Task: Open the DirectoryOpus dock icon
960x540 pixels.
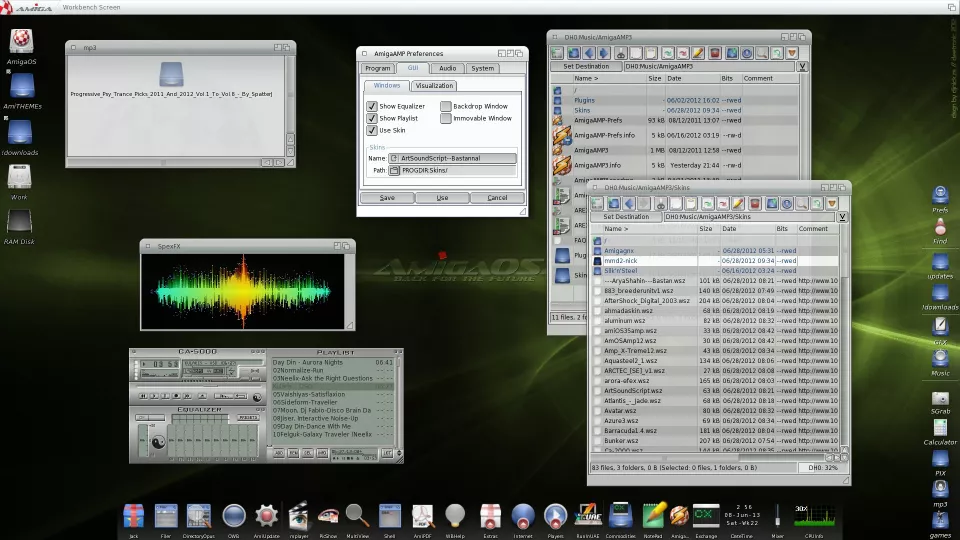Action: pyautogui.click(x=199, y=516)
